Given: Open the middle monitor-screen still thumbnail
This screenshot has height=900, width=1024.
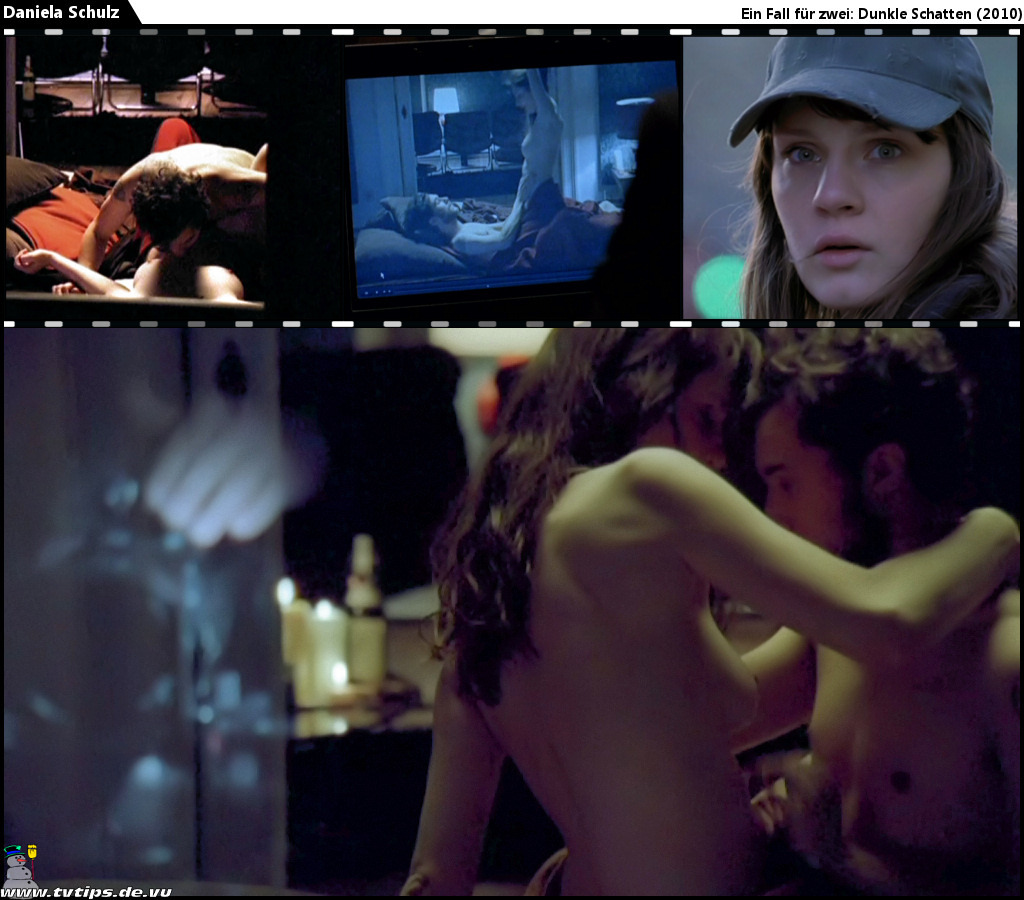Looking at the screenshot, I should pos(510,180).
